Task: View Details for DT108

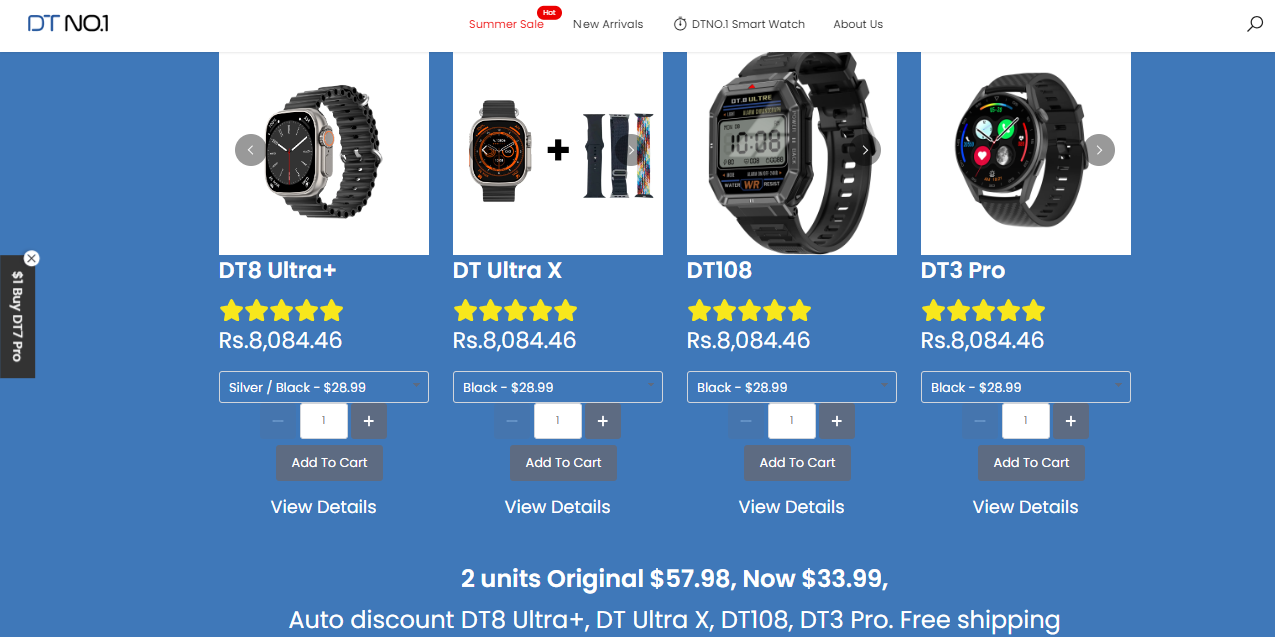Action: 791,507
